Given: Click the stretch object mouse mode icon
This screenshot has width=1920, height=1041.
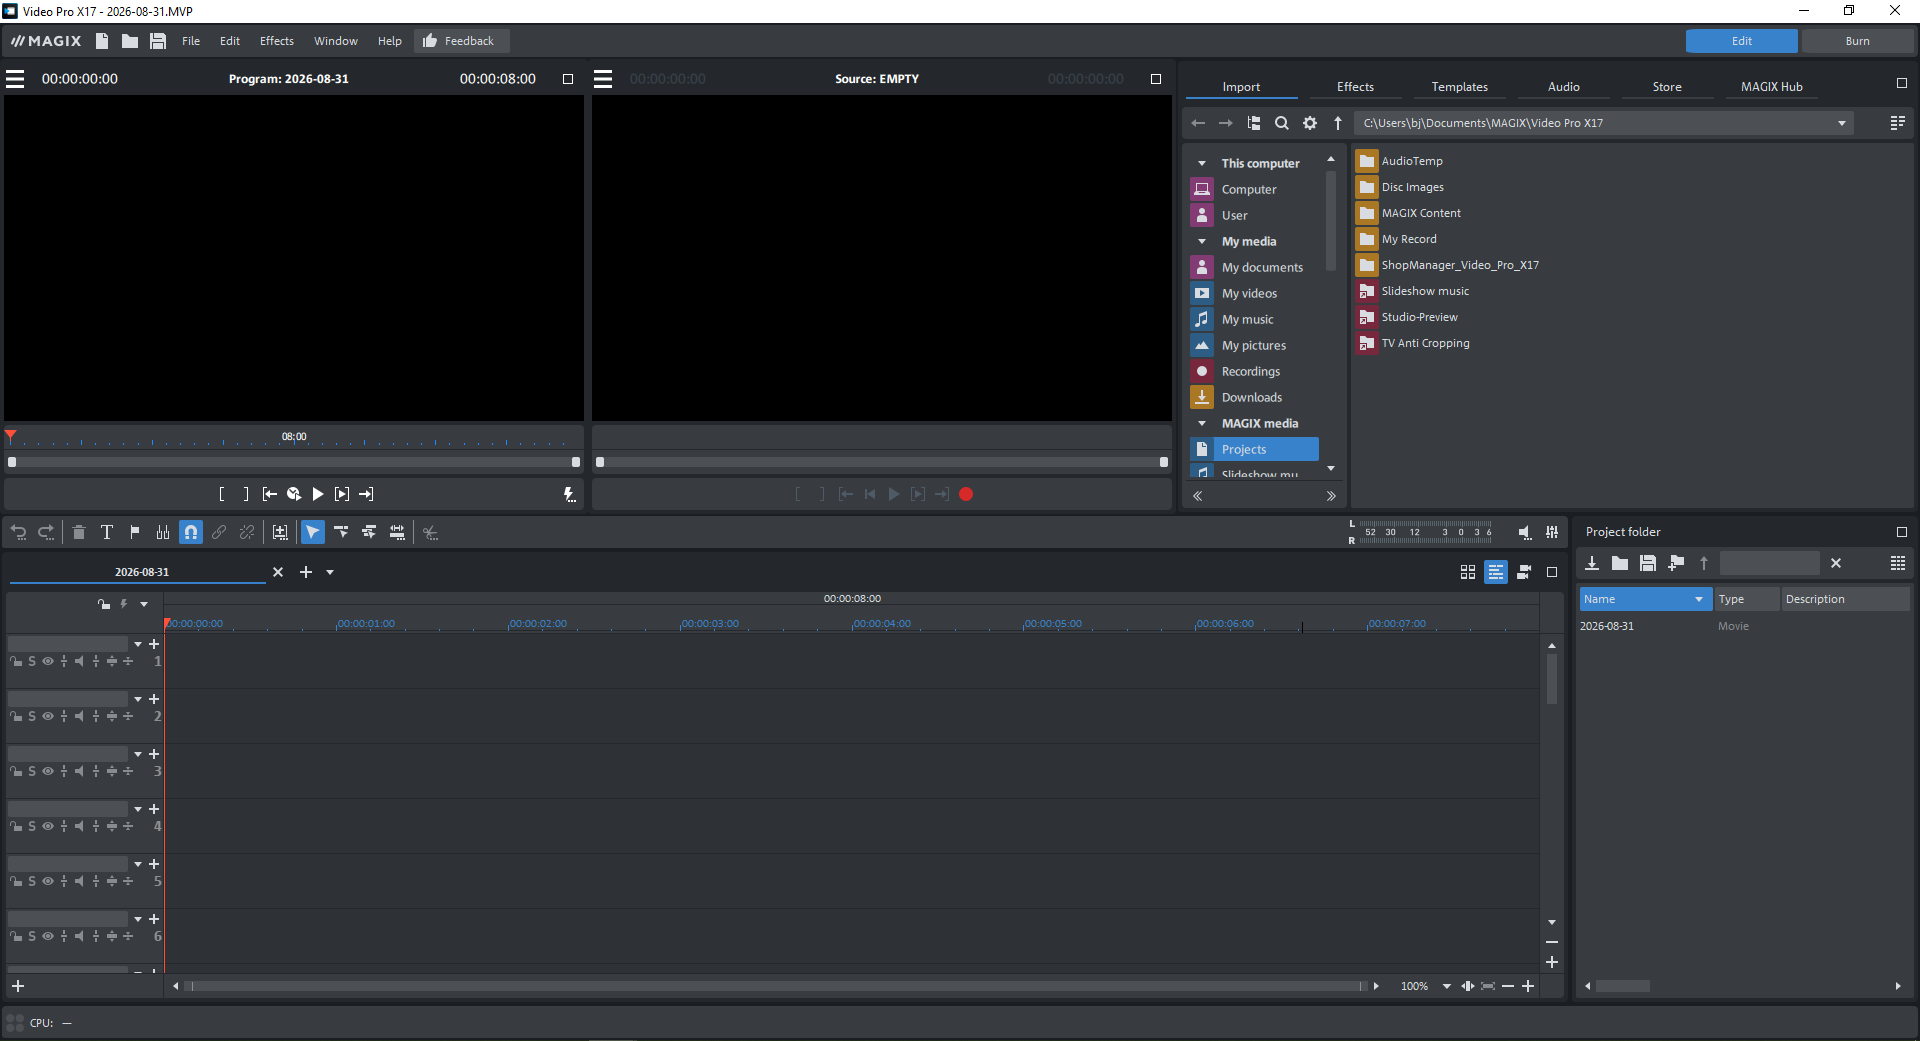Looking at the screenshot, I should [x=397, y=532].
